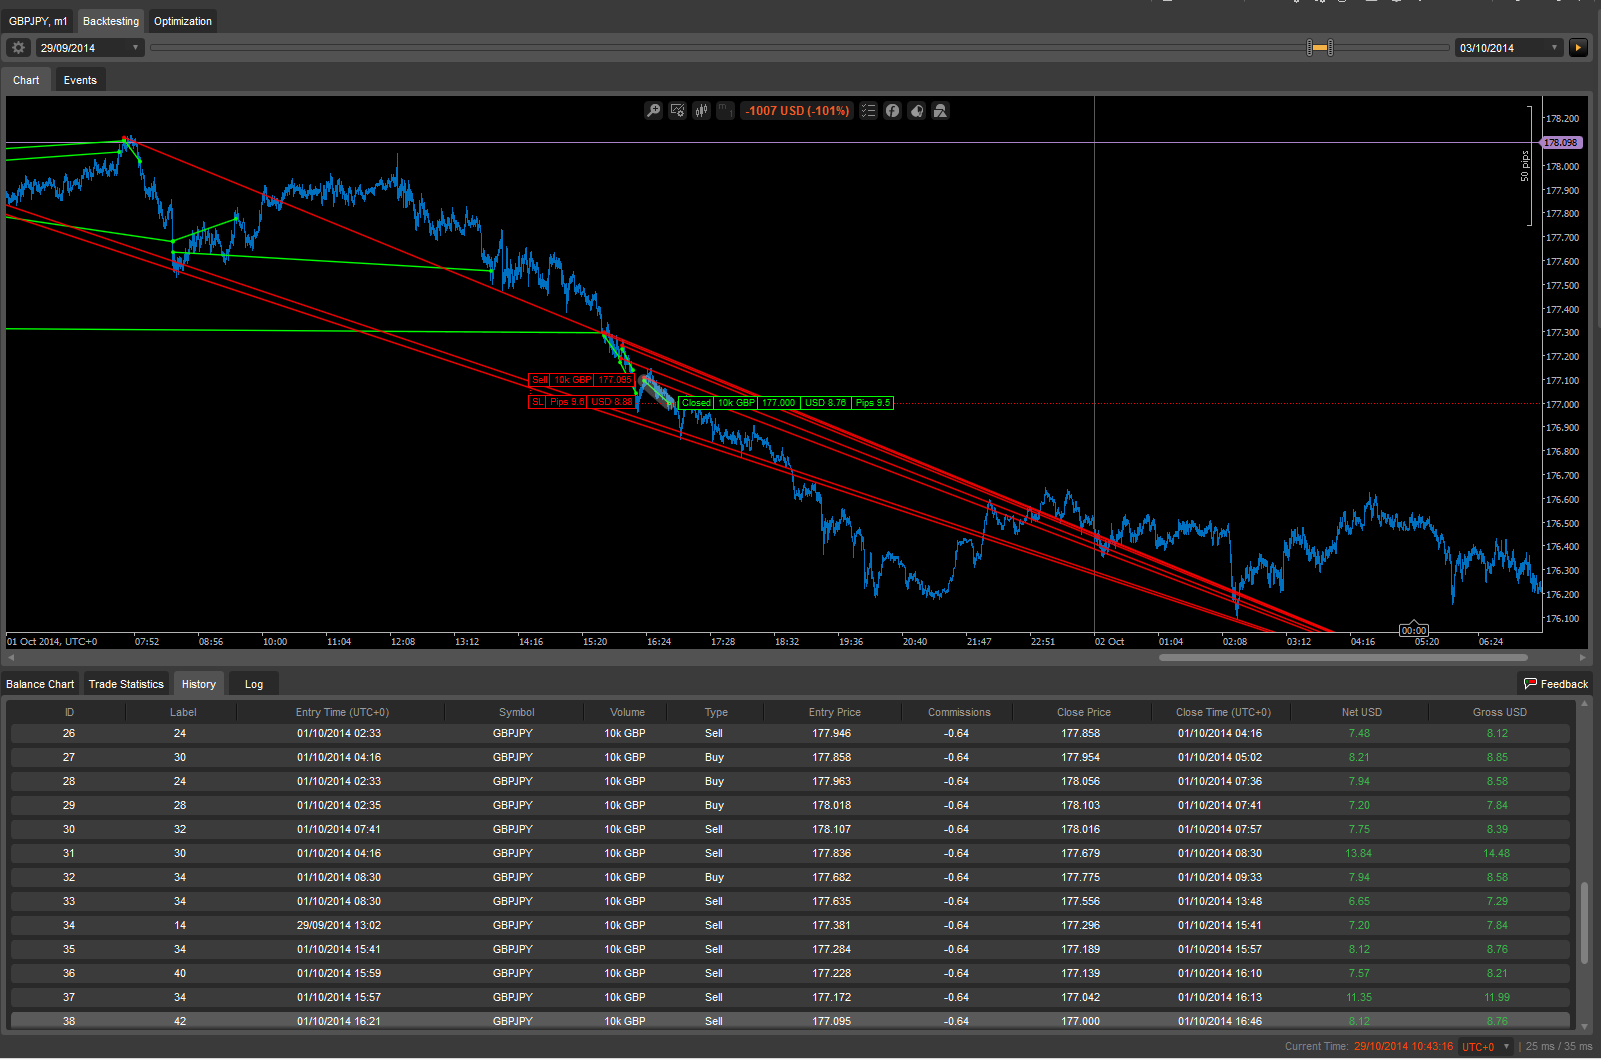Sort history by Volume column header
The height and width of the screenshot is (1060, 1601).
[x=628, y=712]
